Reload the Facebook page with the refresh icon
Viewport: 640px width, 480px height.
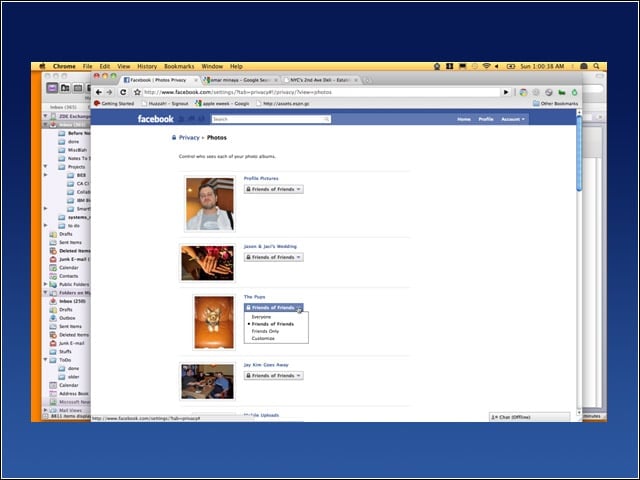(x=123, y=92)
